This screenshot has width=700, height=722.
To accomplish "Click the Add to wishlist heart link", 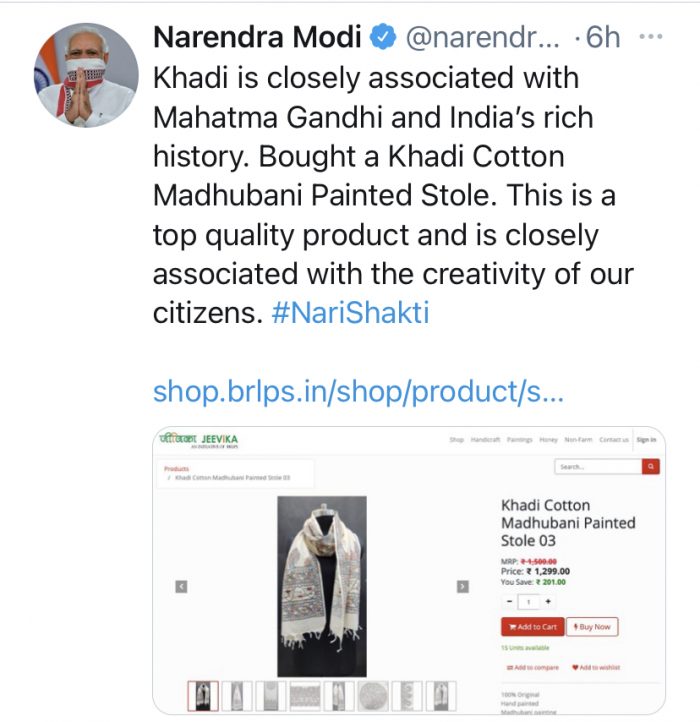I will 597,667.
